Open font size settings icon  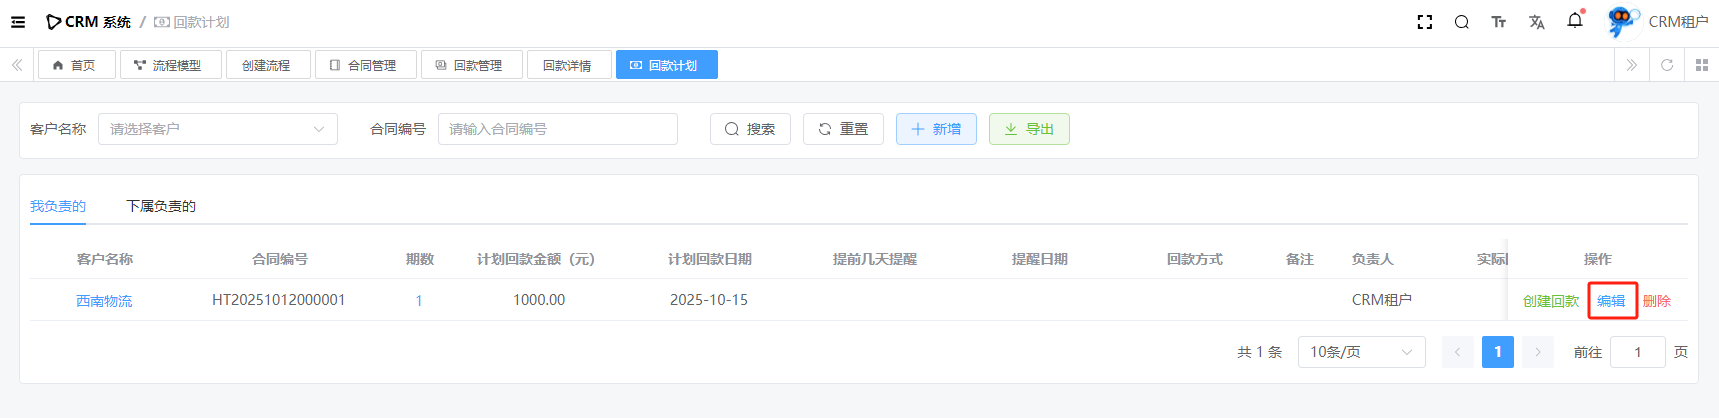click(x=1498, y=22)
